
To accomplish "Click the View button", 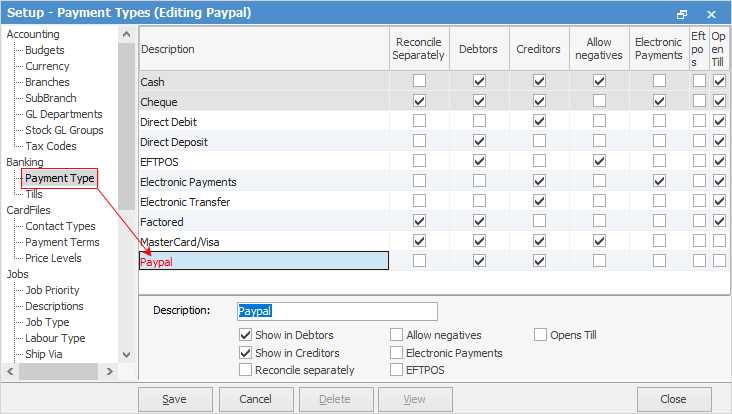I will click(x=415, y=400).
